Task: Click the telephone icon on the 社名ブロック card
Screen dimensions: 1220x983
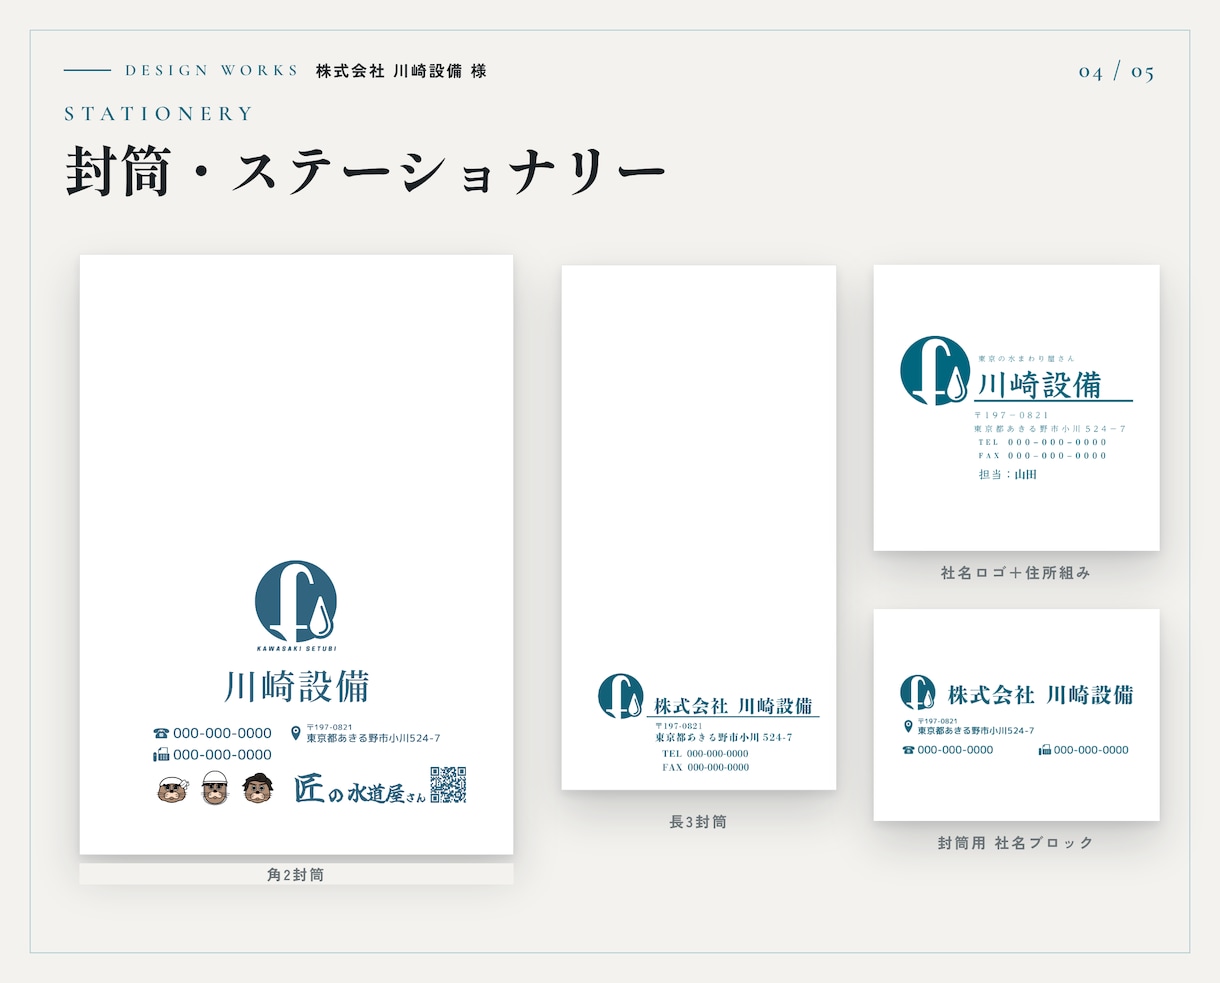Action: (908, 750)
